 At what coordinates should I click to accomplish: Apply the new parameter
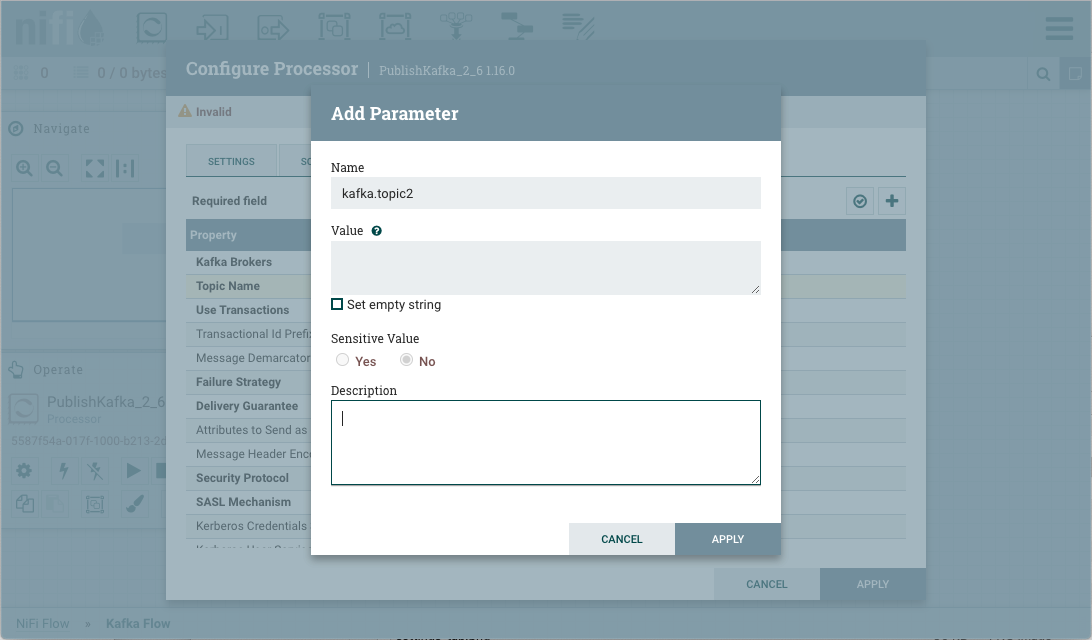[727, 539]
